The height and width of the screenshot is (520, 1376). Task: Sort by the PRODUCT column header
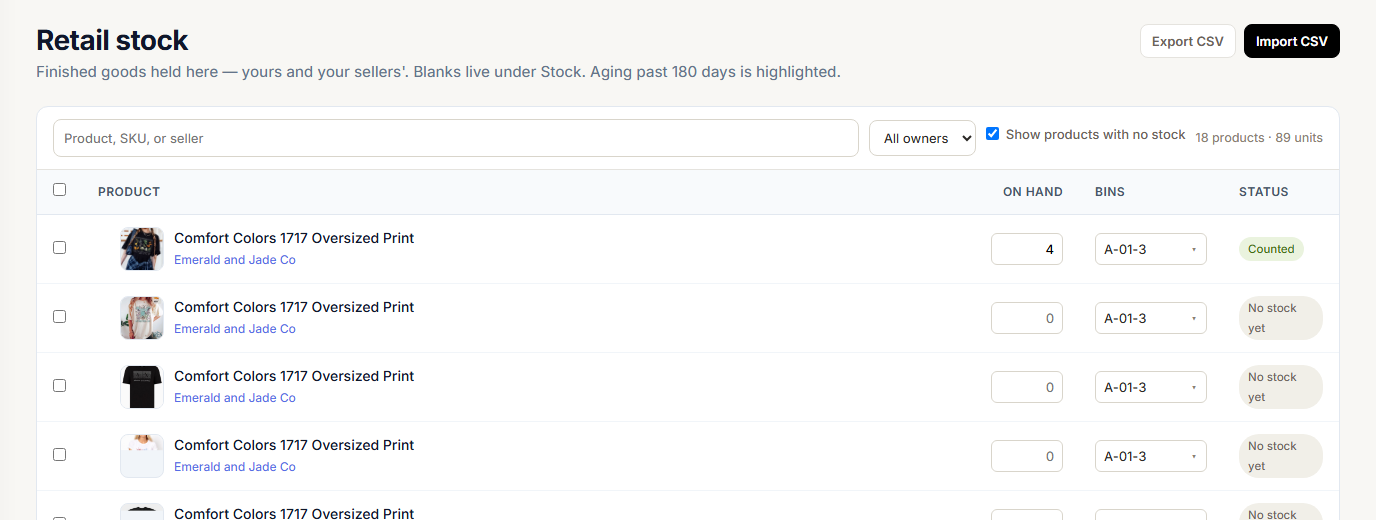[x=129, y=192]
